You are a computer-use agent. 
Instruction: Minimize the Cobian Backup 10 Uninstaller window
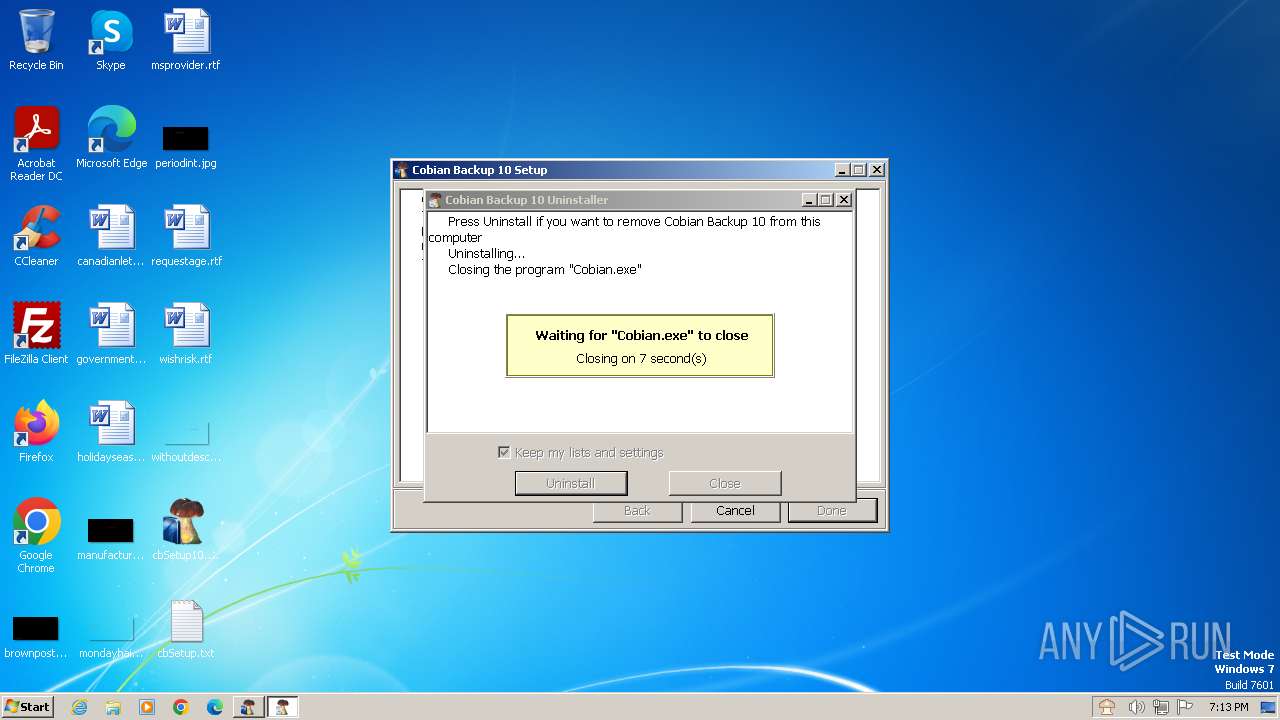point(809,200)
